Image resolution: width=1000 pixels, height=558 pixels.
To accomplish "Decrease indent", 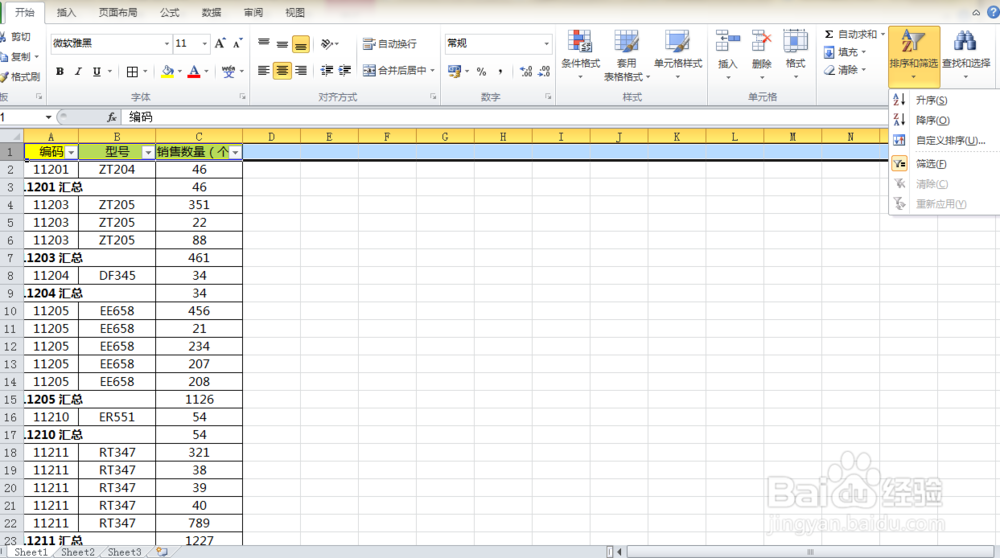I will tap(327, 70).
